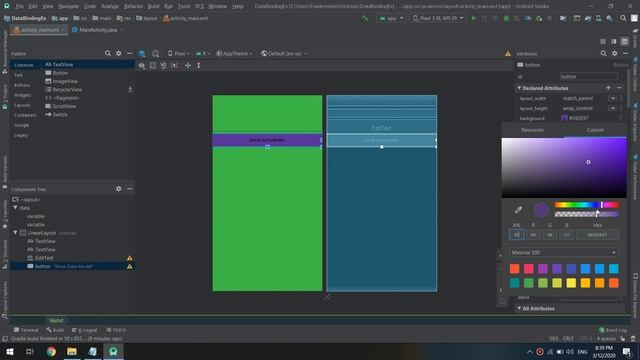Viewport: 640px width, 360px height.
Task: Click warning icon on EditText row
Action: 129,258
